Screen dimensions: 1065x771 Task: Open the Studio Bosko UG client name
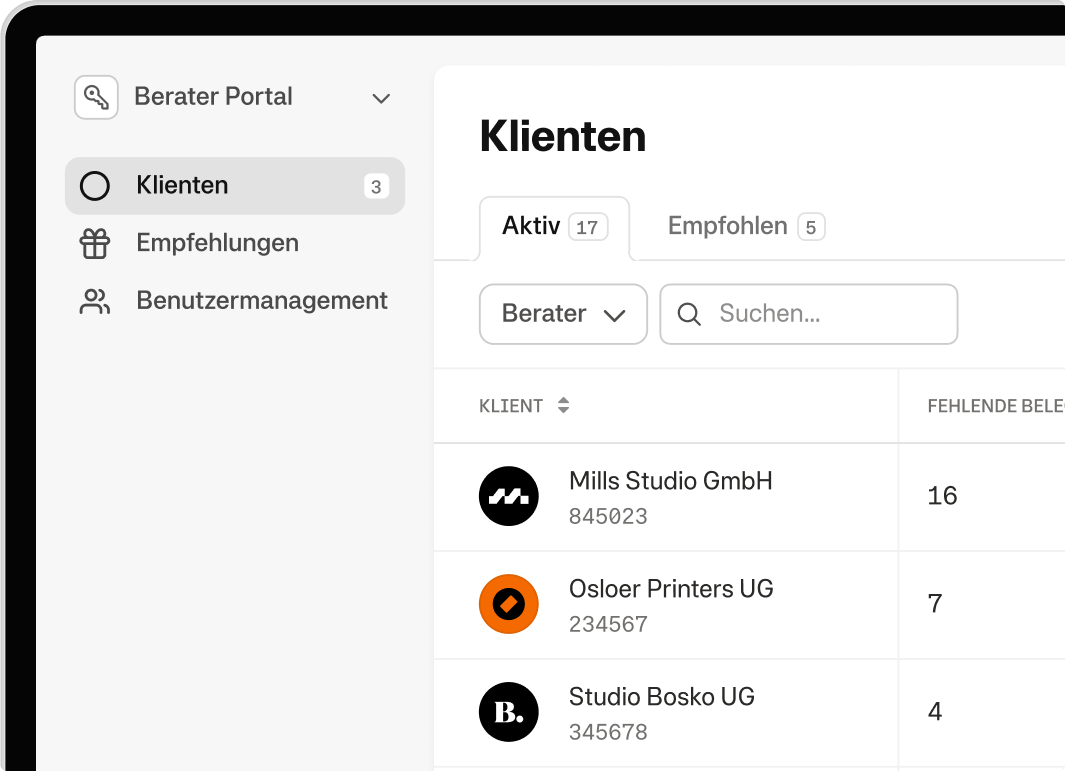(661, 697)
